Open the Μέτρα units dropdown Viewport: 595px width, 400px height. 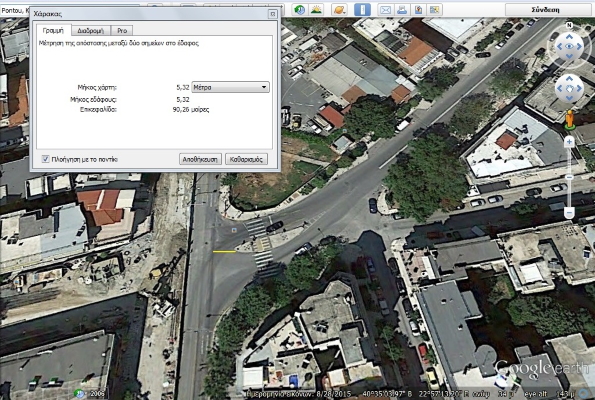pos(230,87)
